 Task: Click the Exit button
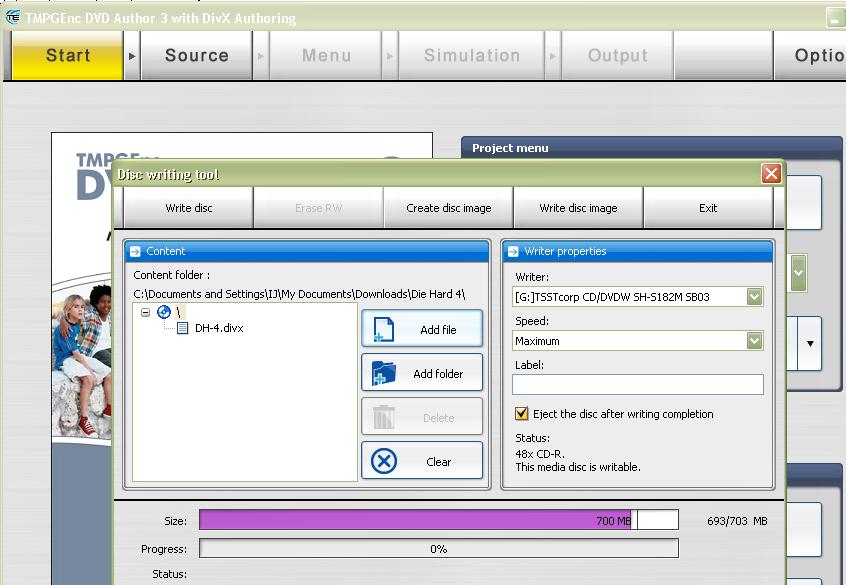click(x=708, y=208)
